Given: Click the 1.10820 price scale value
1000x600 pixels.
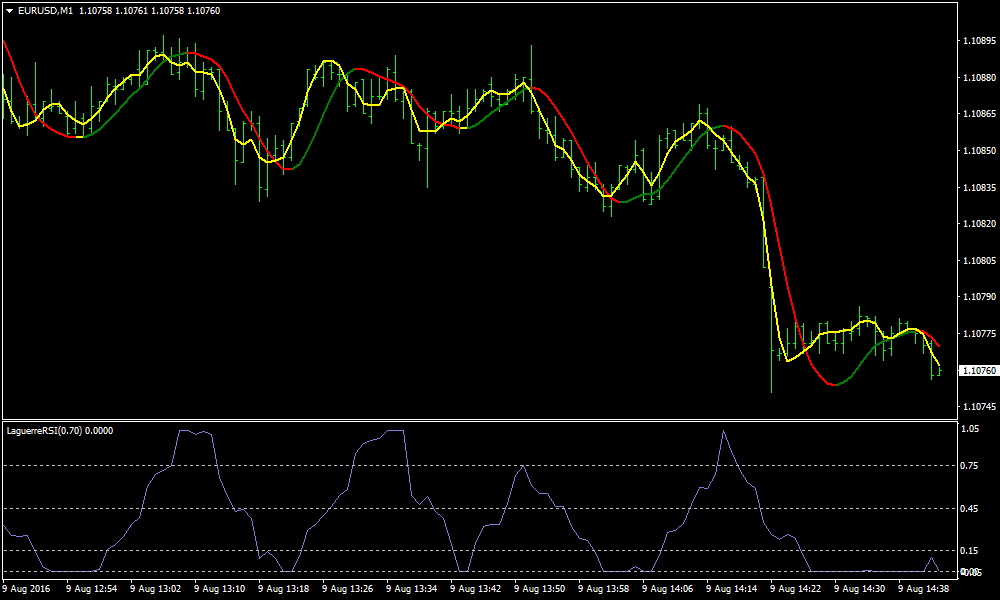Looking at the screenshot, I should (x=978, y=224).
